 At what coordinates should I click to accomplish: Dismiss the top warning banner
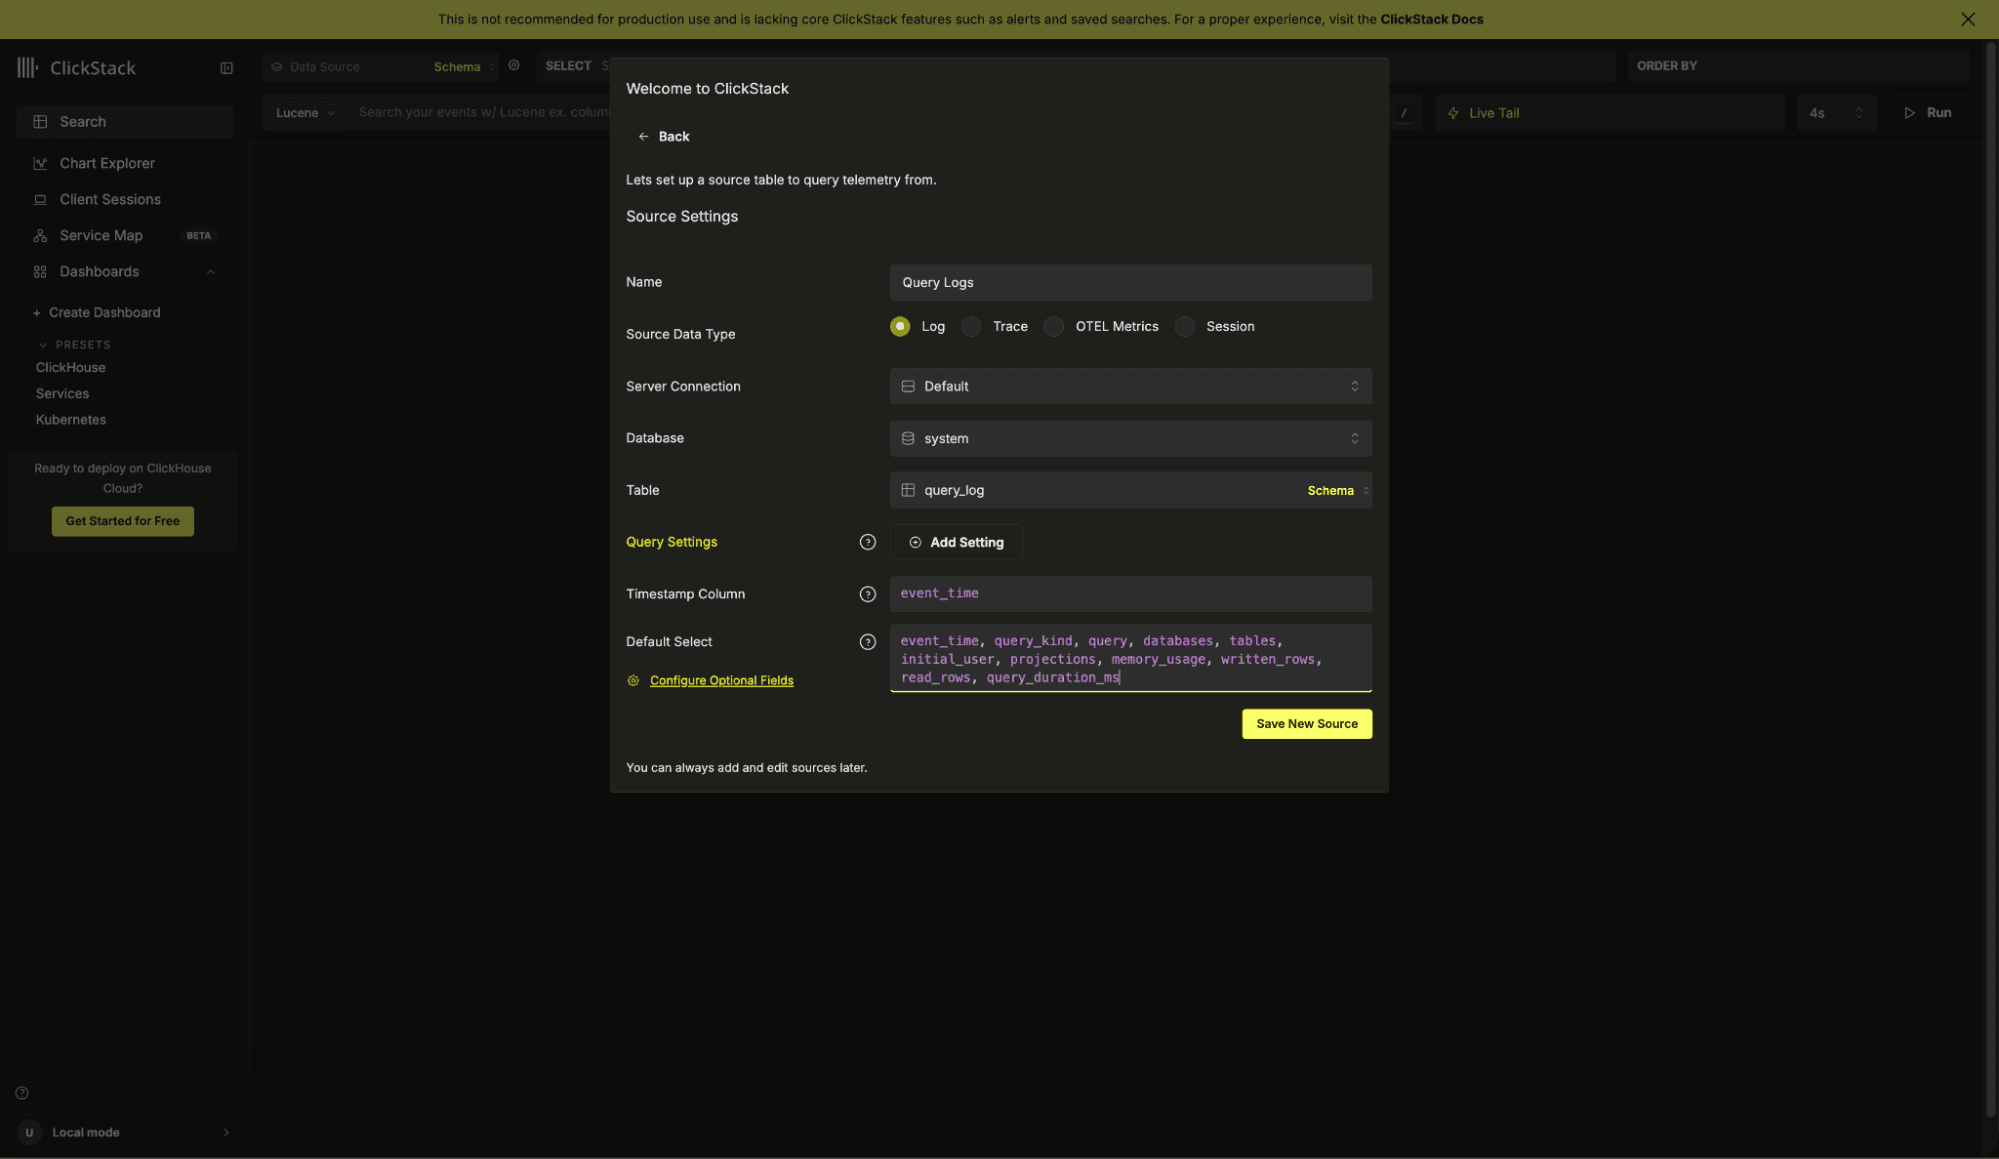click(1967, 19)
